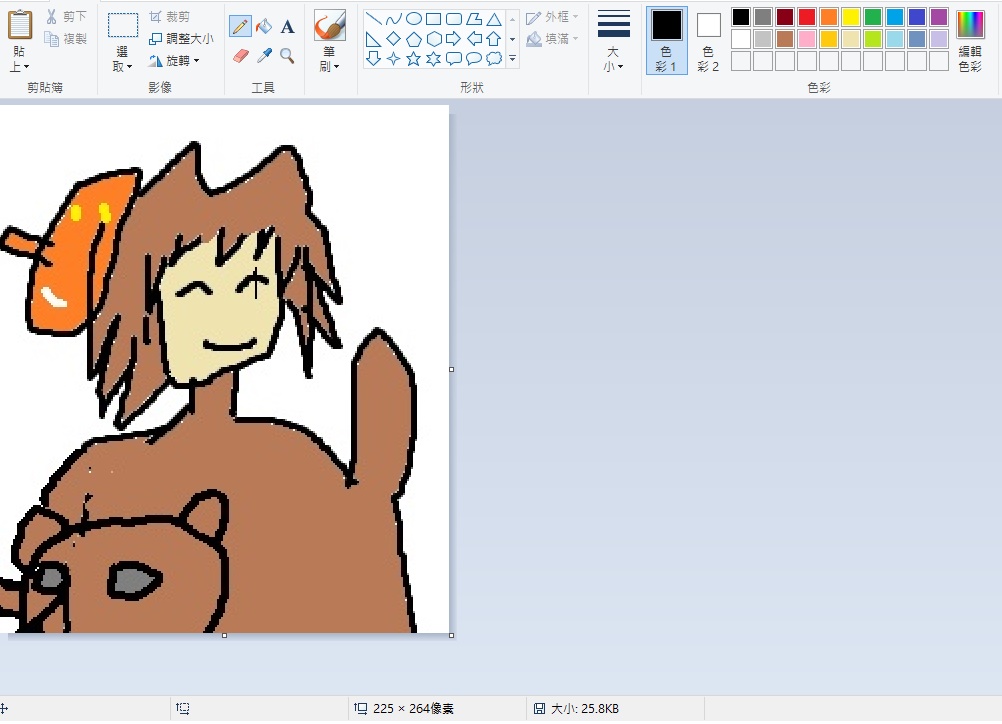The image size is (1002, 724).
Task: Choose the Triangle shape
Action: 493,19
